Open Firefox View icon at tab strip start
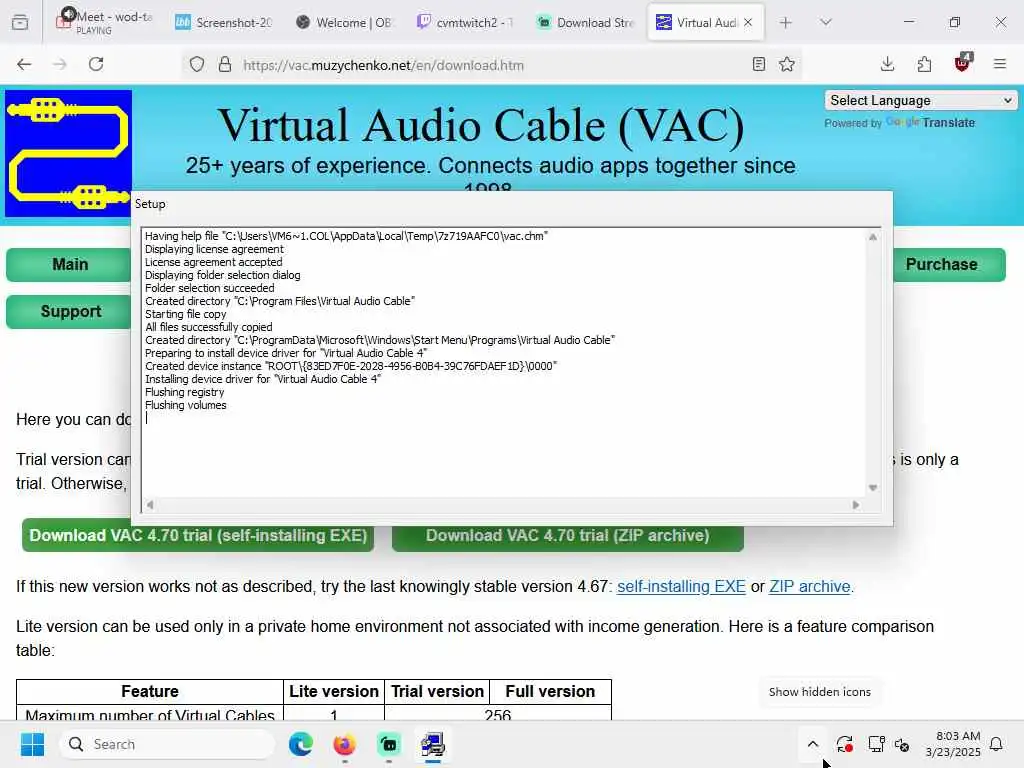 point(20,22)
